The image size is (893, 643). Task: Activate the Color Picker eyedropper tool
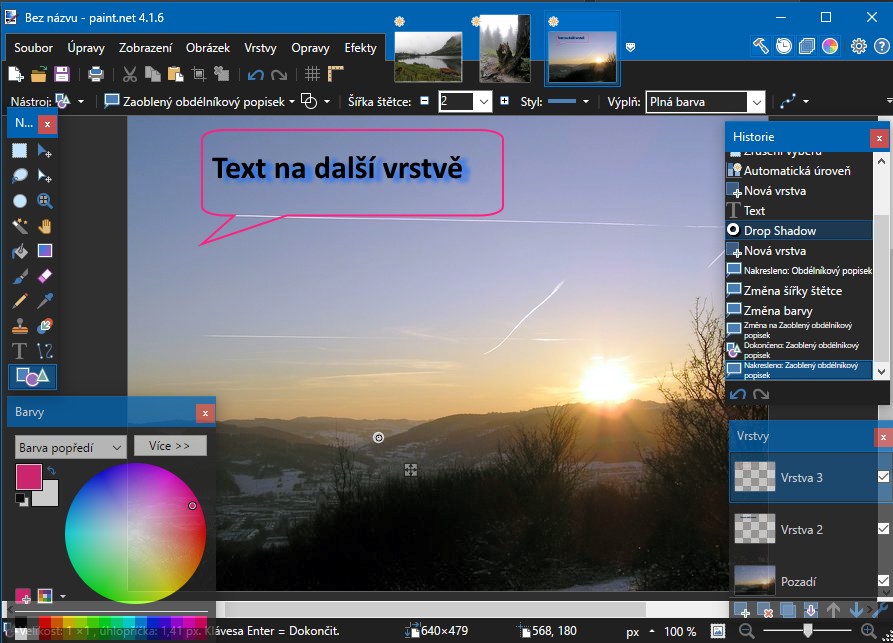(45, 301)
